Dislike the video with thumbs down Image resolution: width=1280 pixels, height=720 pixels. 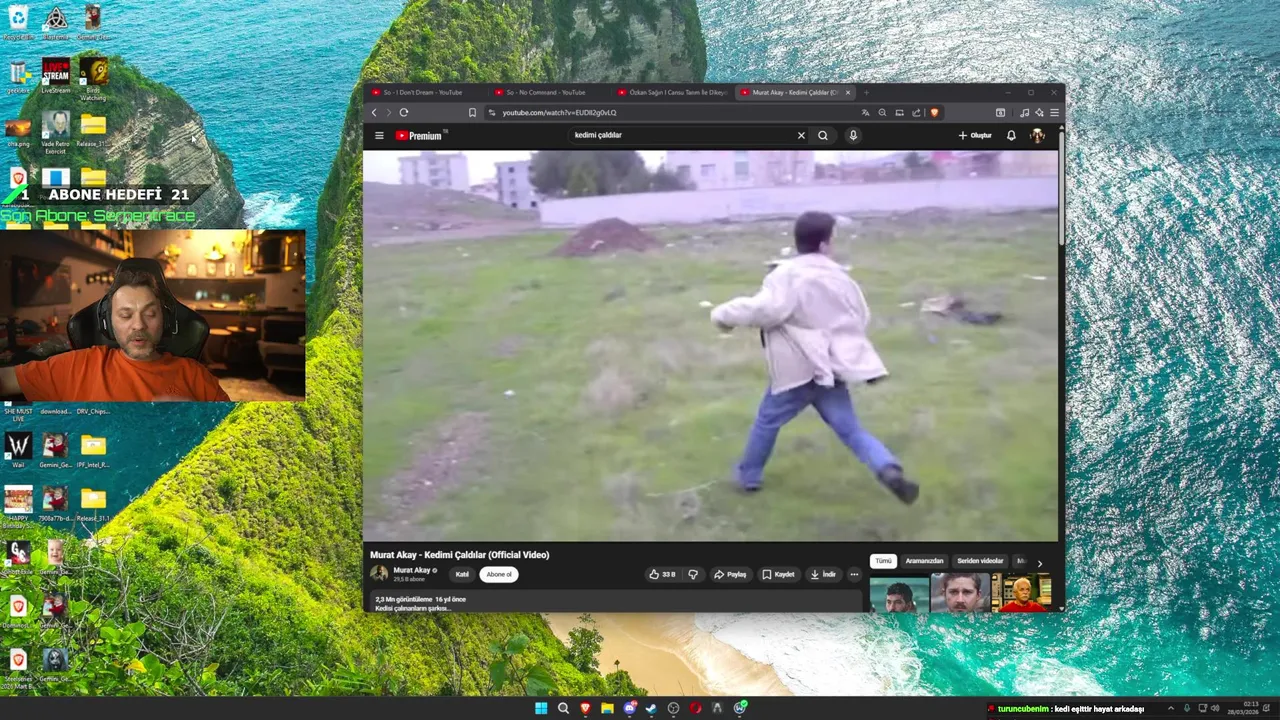click(692, 574)
